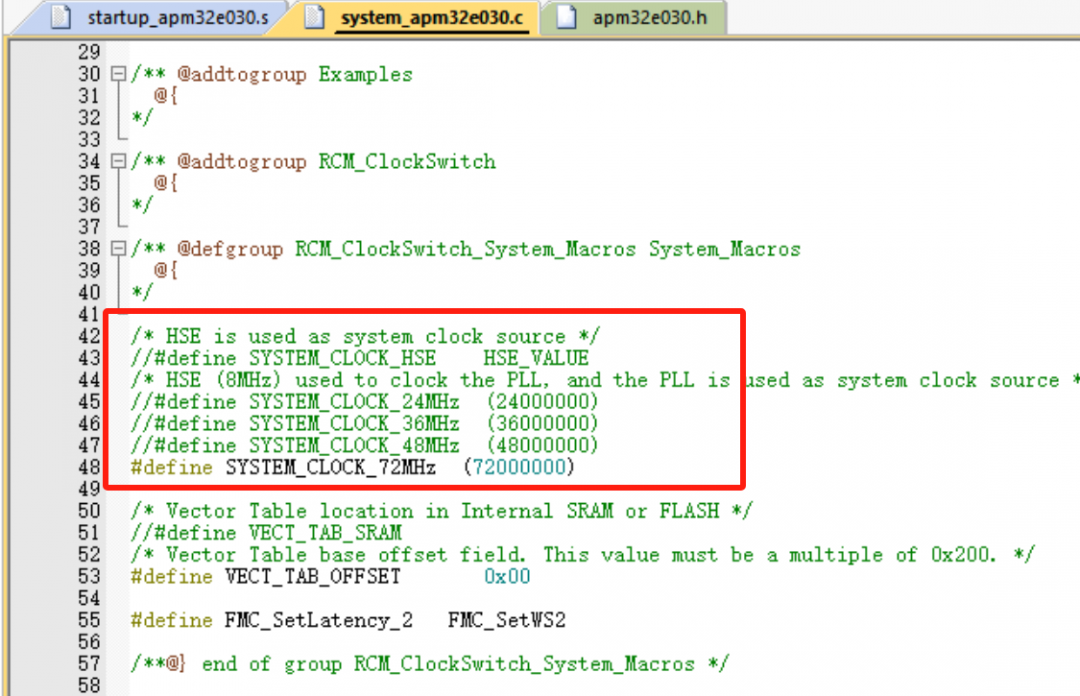
Task: Click the commented SYSTEM_CLOCK_HSE define line
Action: 360,358
